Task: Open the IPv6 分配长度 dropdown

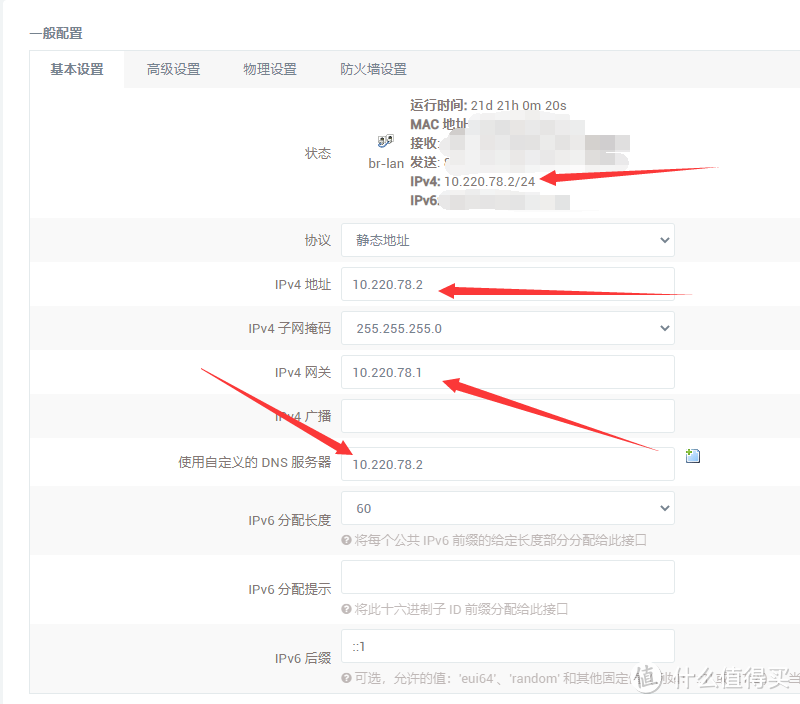Action: tap(507, 508)
